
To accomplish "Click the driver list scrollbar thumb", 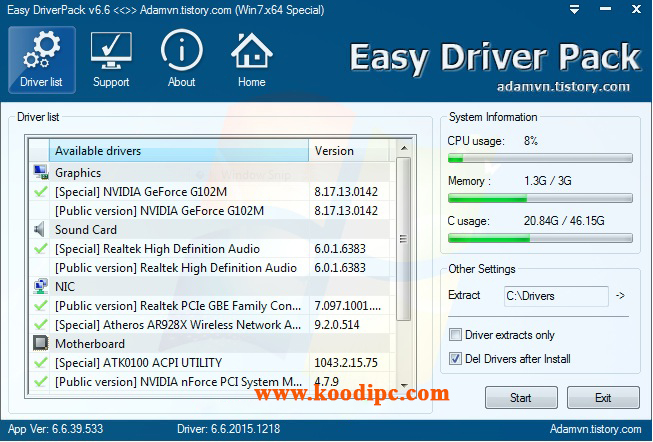I will (404, 239).
